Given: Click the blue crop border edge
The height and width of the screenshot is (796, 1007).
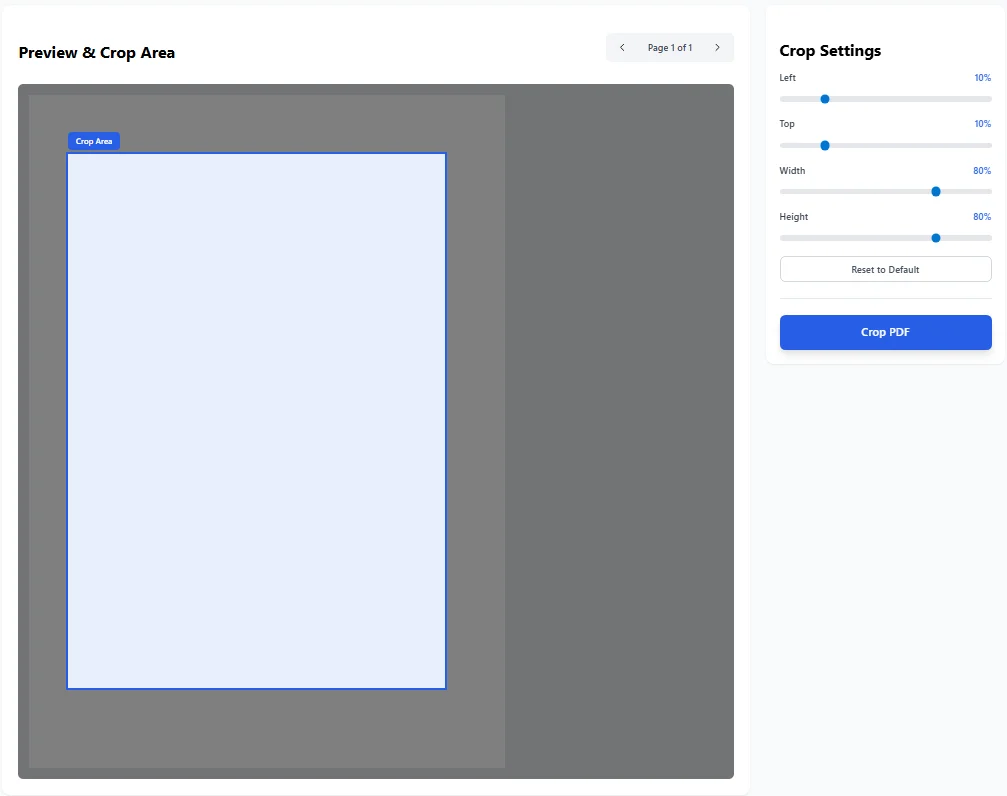Looking at the screenshot, I should (x=68, y=420).
